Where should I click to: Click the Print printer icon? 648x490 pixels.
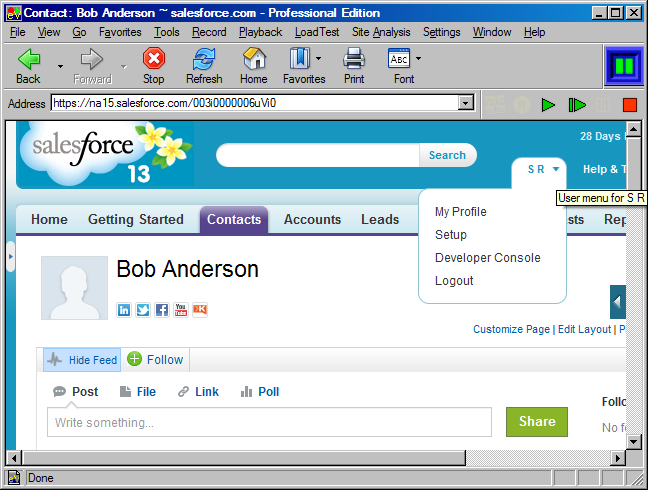pyautogui.click(x=354, y=58)
